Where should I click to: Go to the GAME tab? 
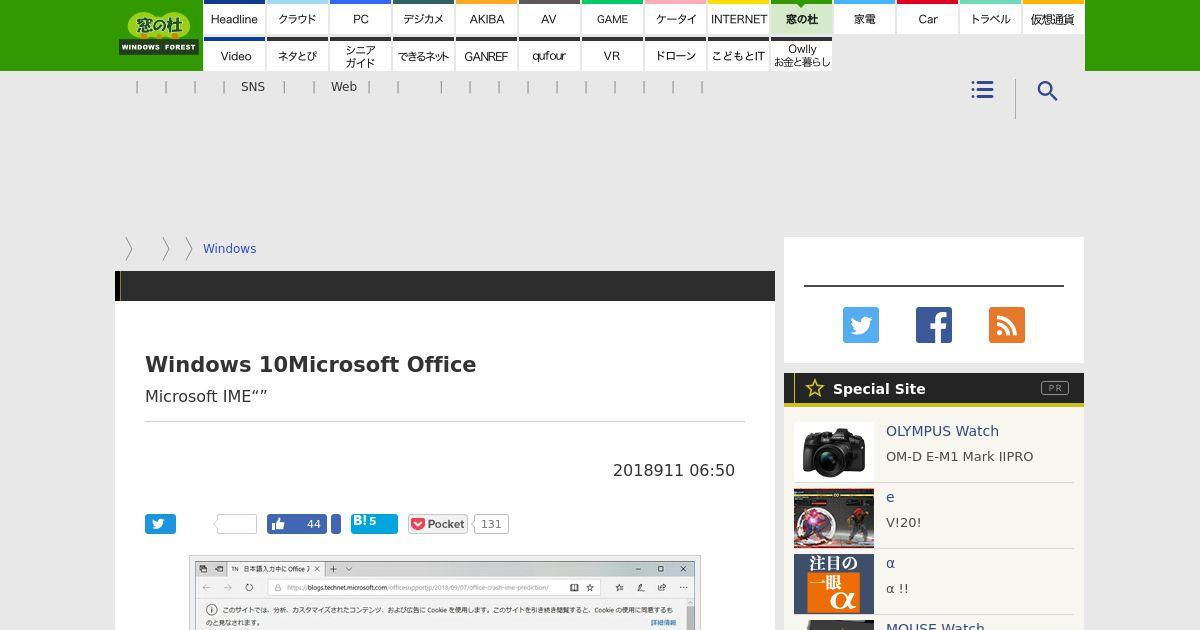[x=612, y=18]
